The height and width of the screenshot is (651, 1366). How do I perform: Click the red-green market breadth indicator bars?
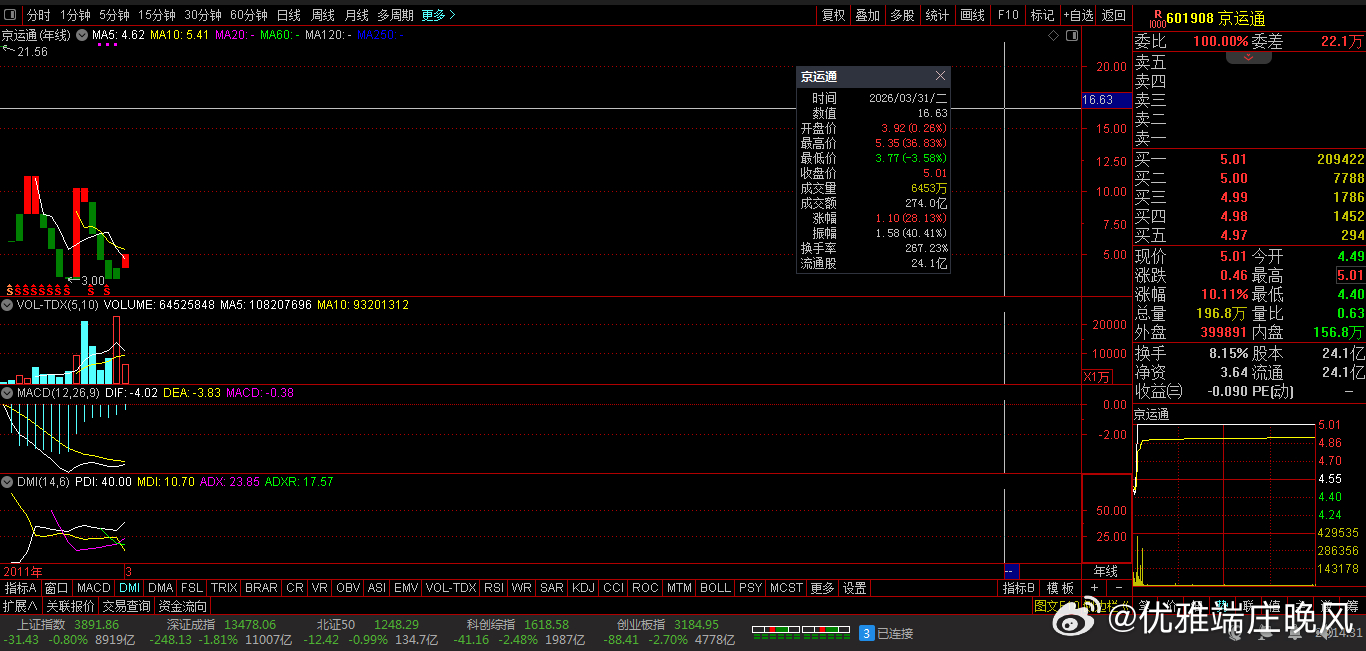(x=800, y=633)
